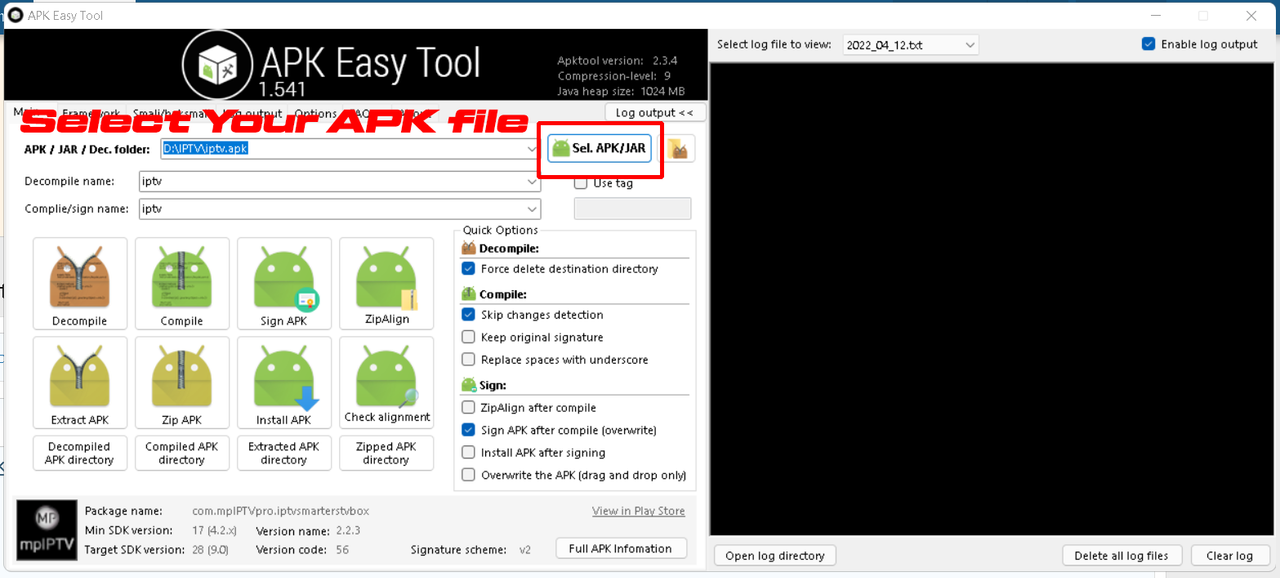Switch to the Framework tab
This screenshot has height=578, width=1280.
point(91,114)
